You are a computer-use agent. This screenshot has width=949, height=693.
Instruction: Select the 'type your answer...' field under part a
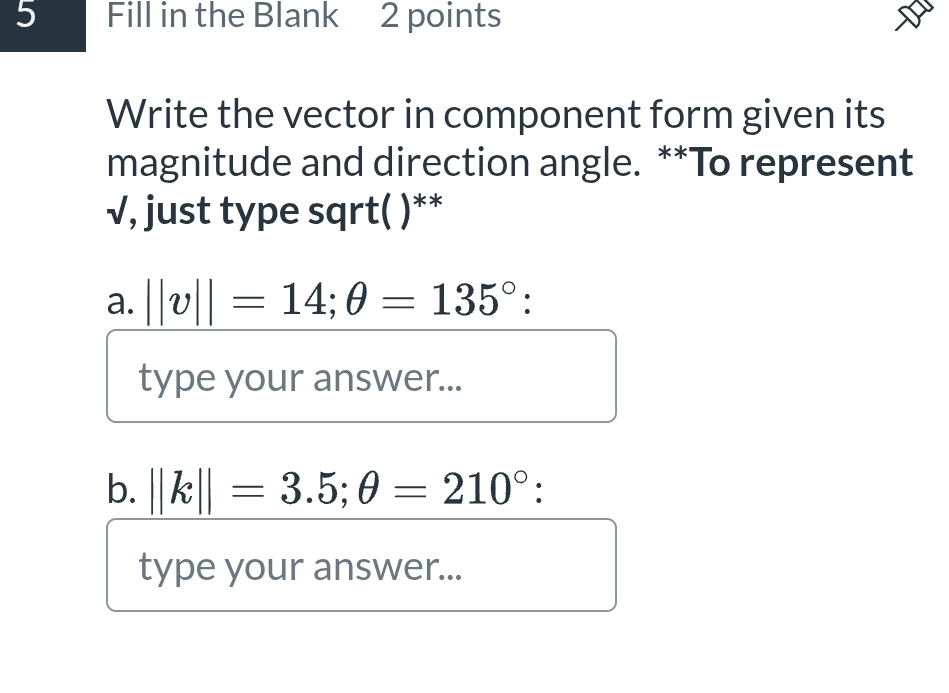(x=361, y=375)
